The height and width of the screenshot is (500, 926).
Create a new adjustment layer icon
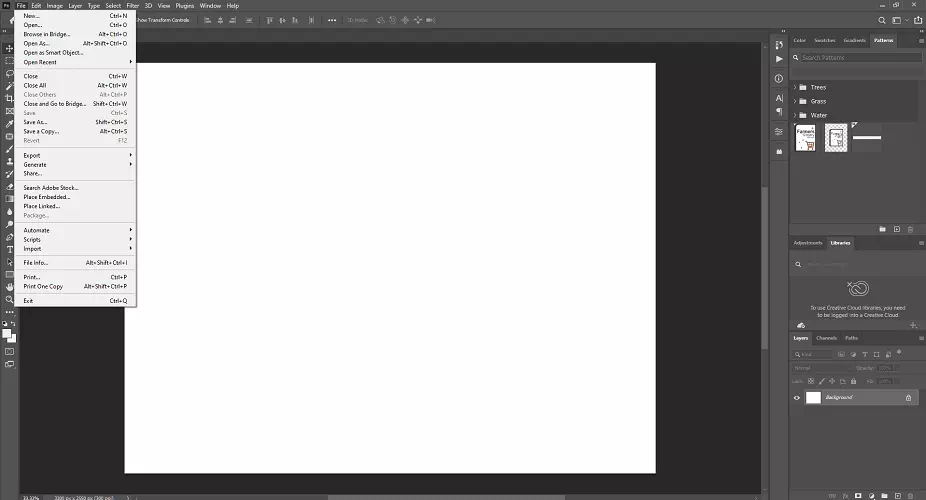[871, 496]
